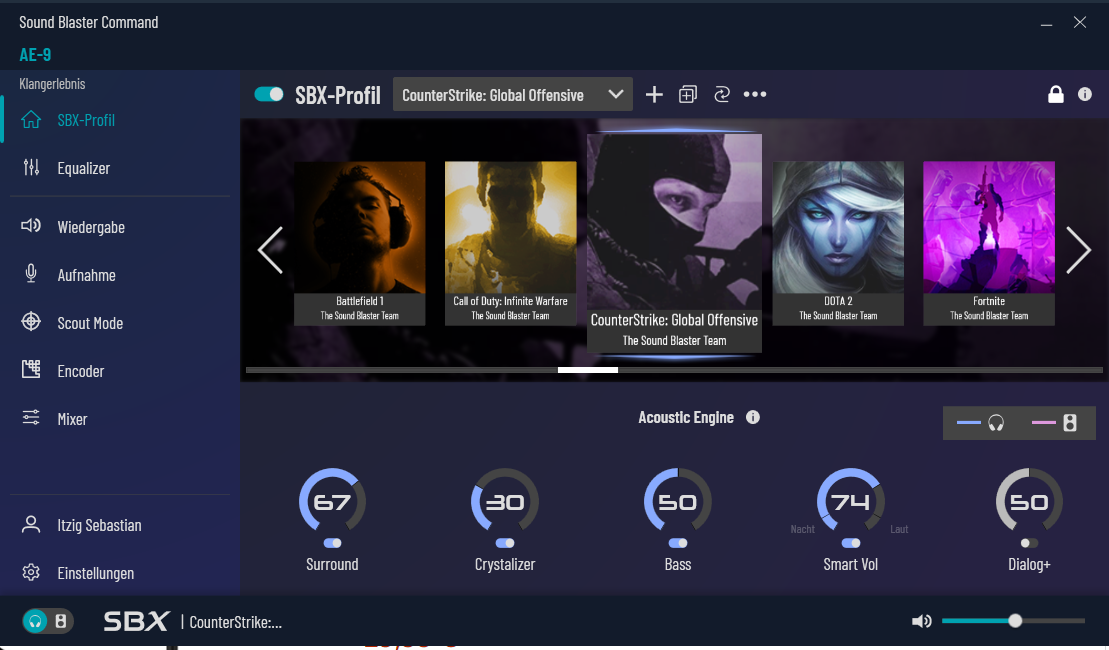Screen dimensions: 1109x650
Task: Click the Einstellungen gear icon
Action: click(31, 572)
